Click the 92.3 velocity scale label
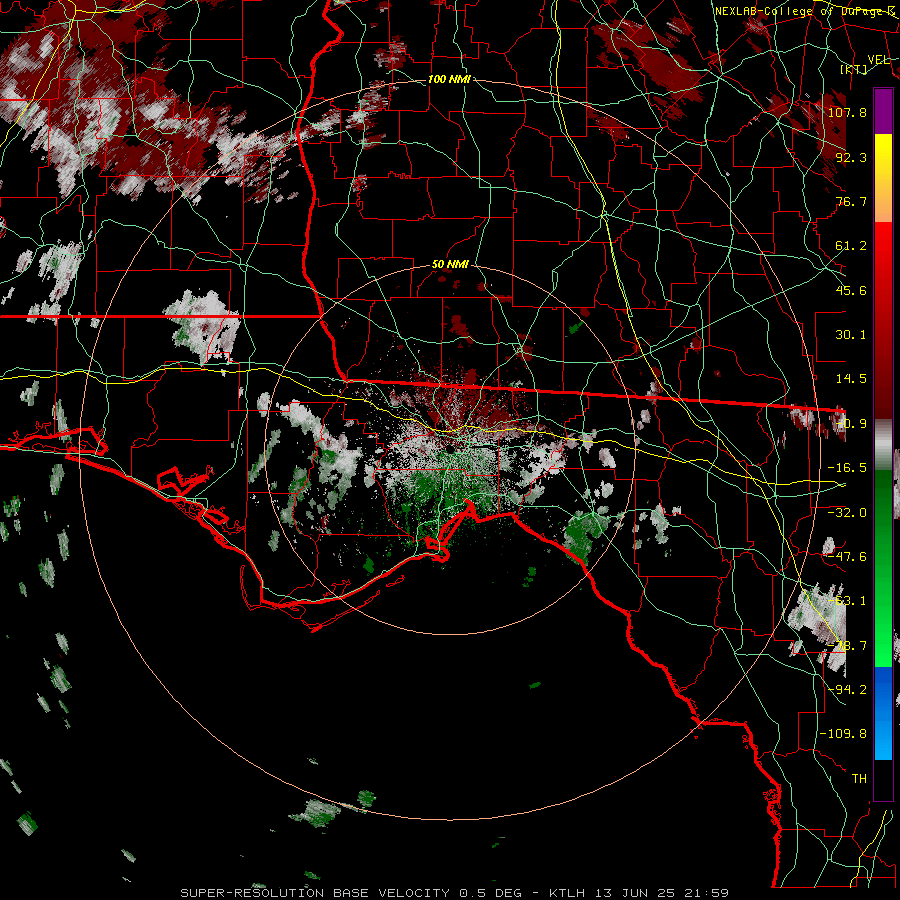Image resolution: width=900 pixels, height=900 pixels. (x=851, y=157)
